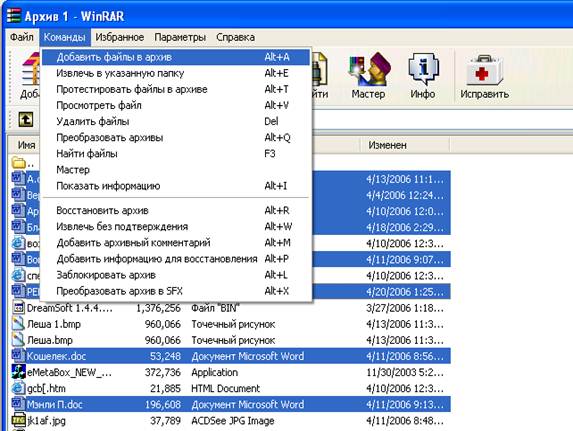Click file name gcb[.htm
This screenshot has width=573, height=431.
[46, 389]
